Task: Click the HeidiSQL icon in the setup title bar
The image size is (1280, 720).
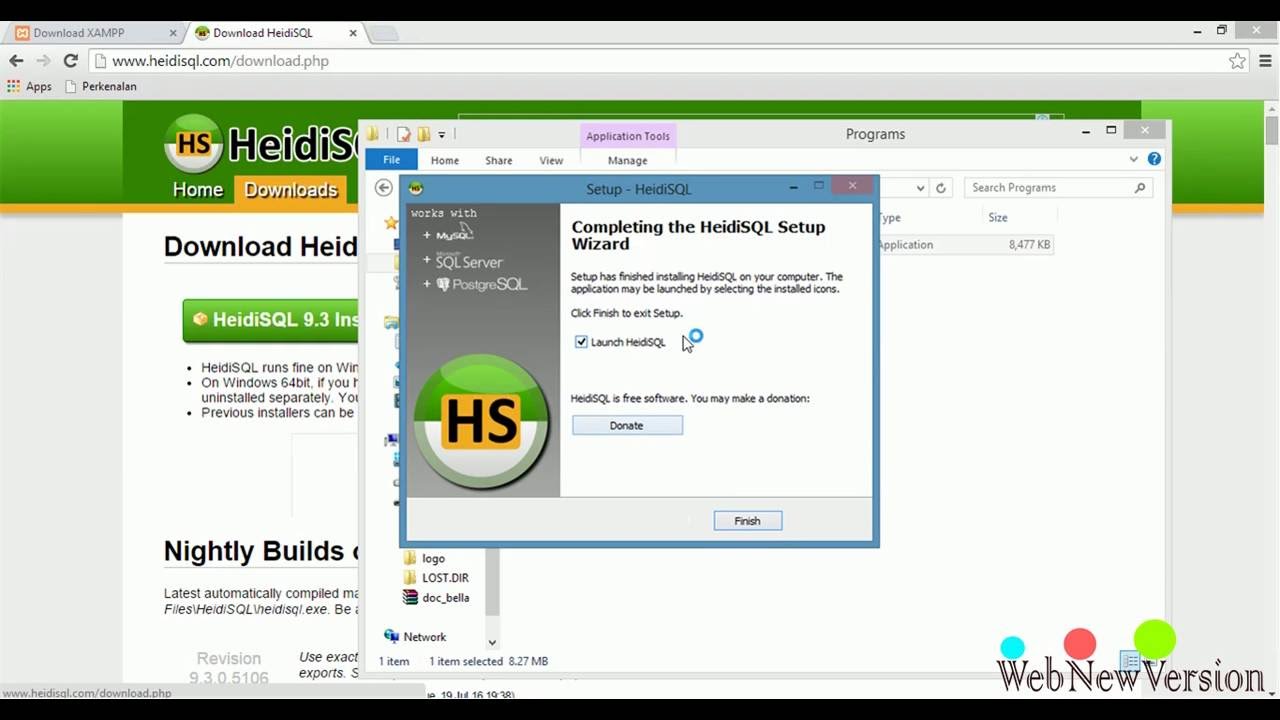Action: pos(416,188)
